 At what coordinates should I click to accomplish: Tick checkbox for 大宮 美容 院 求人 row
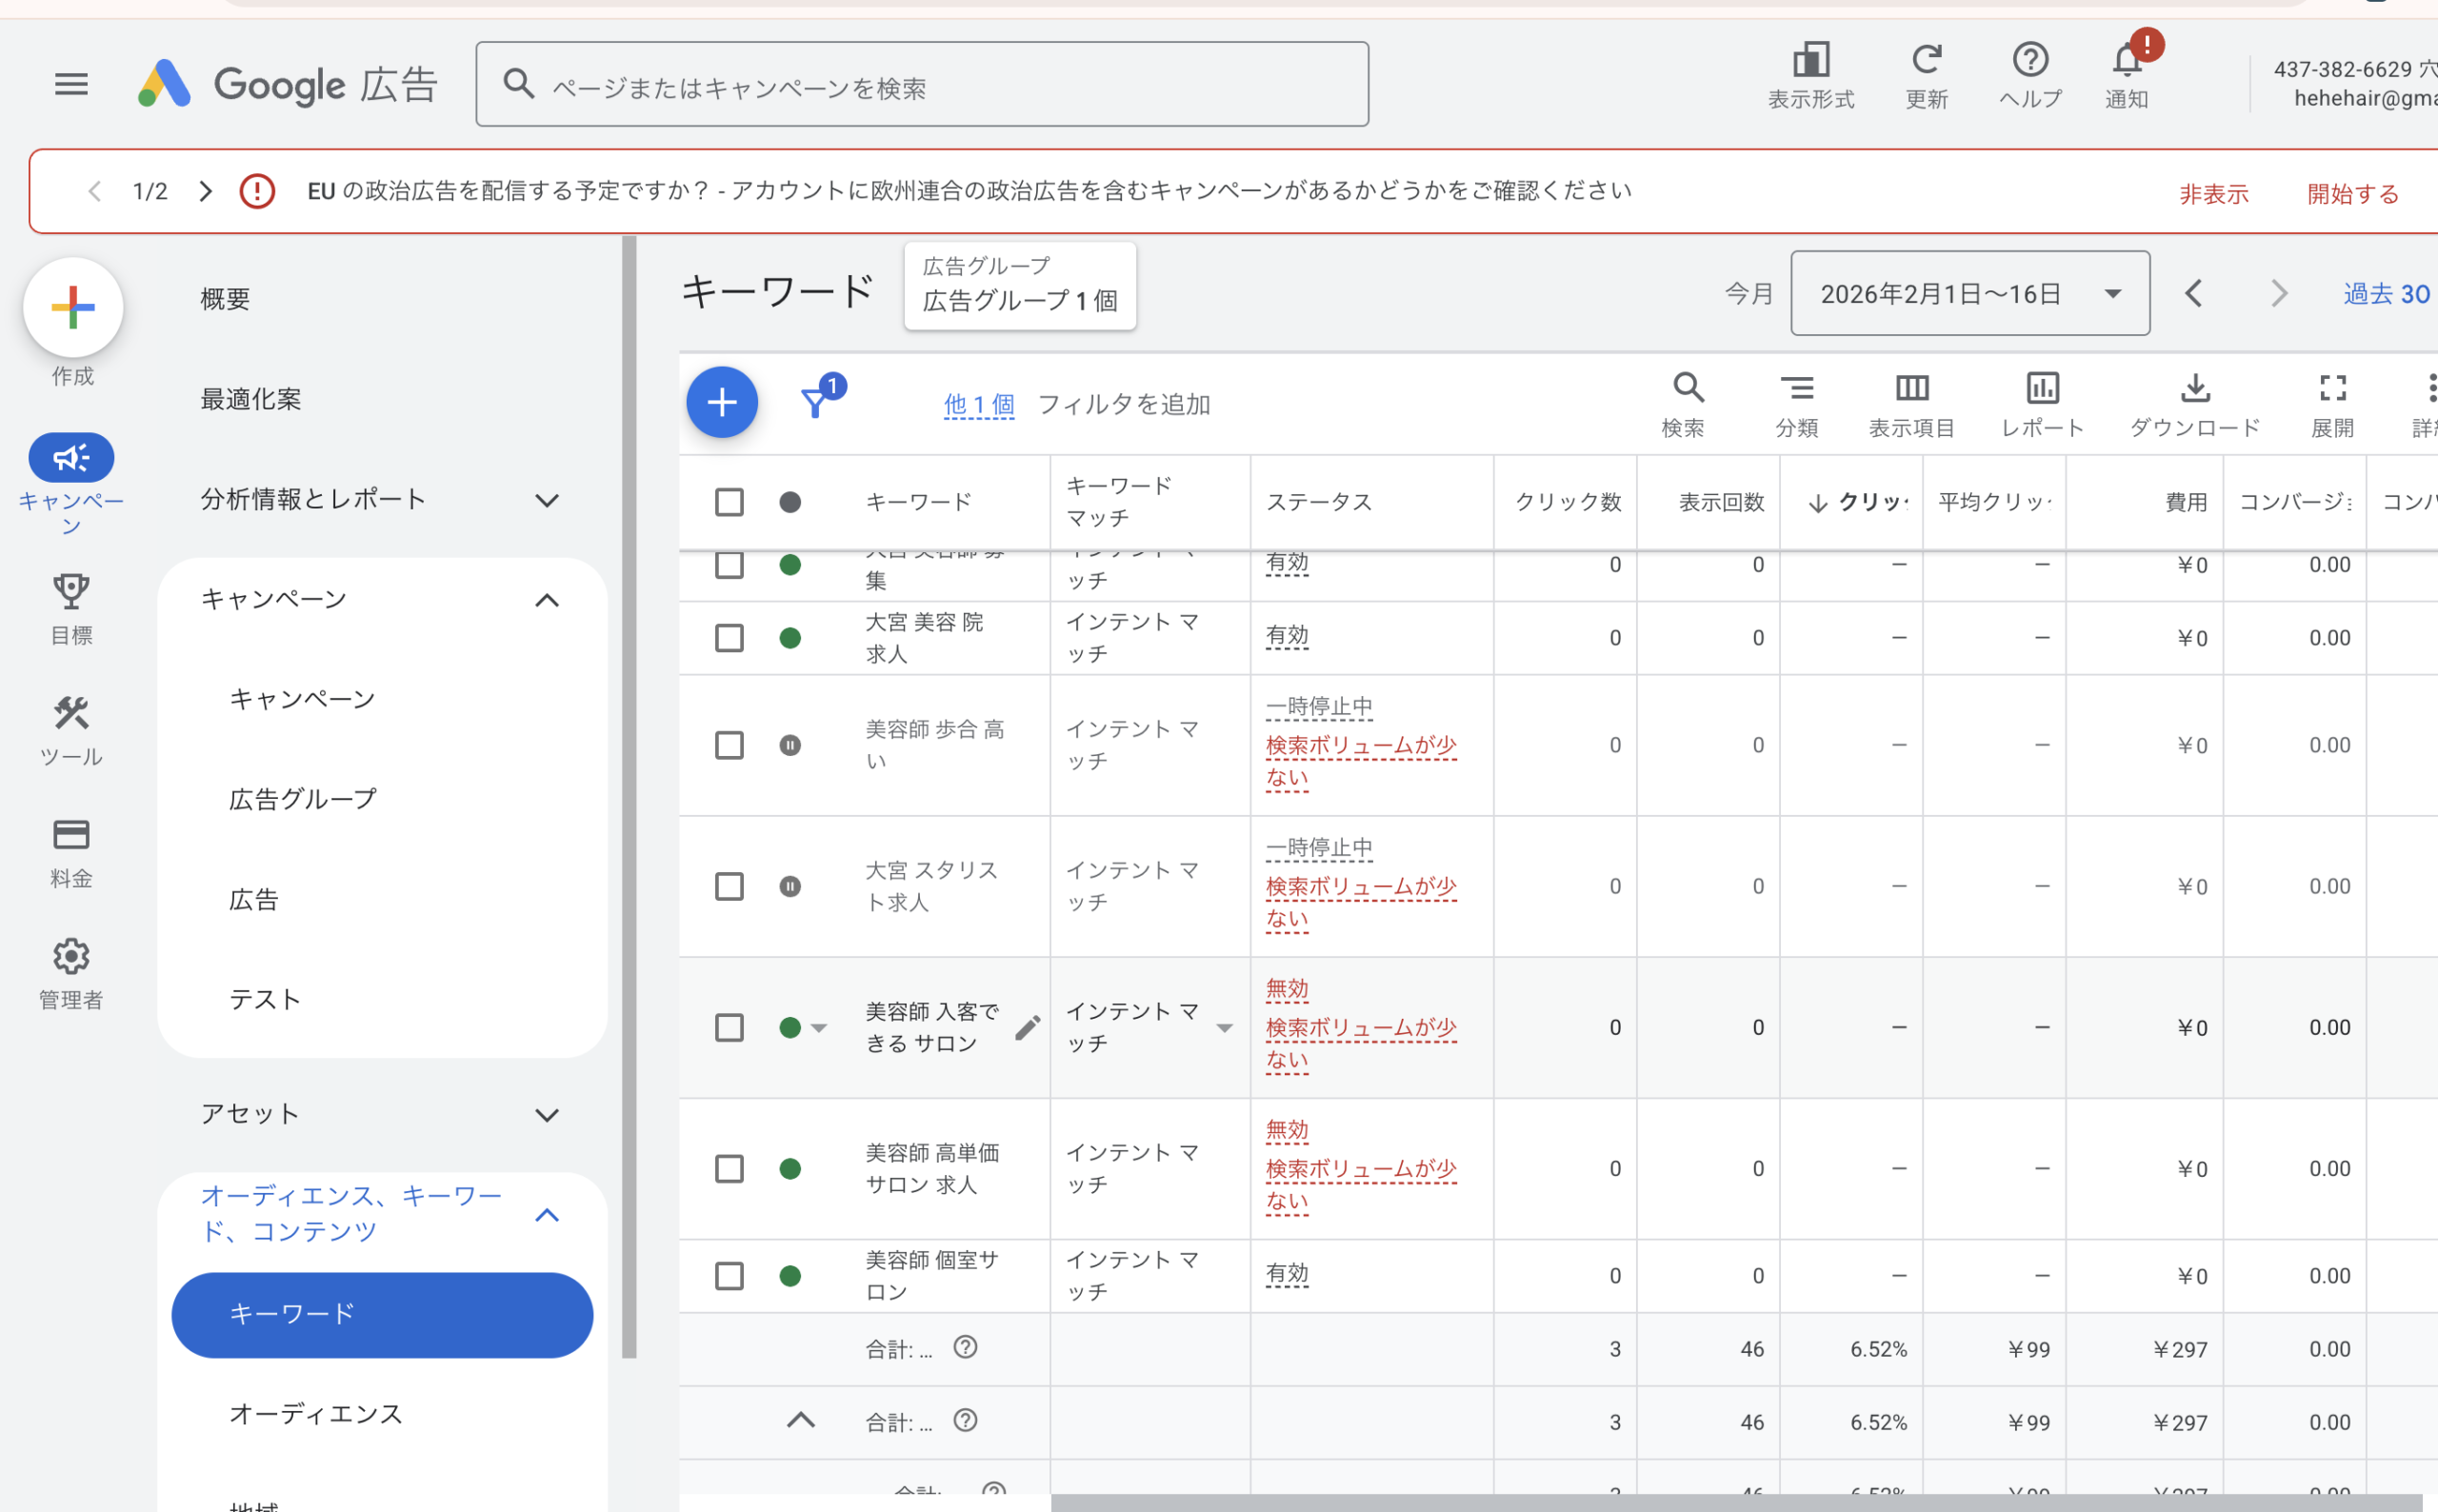point(729,638)
